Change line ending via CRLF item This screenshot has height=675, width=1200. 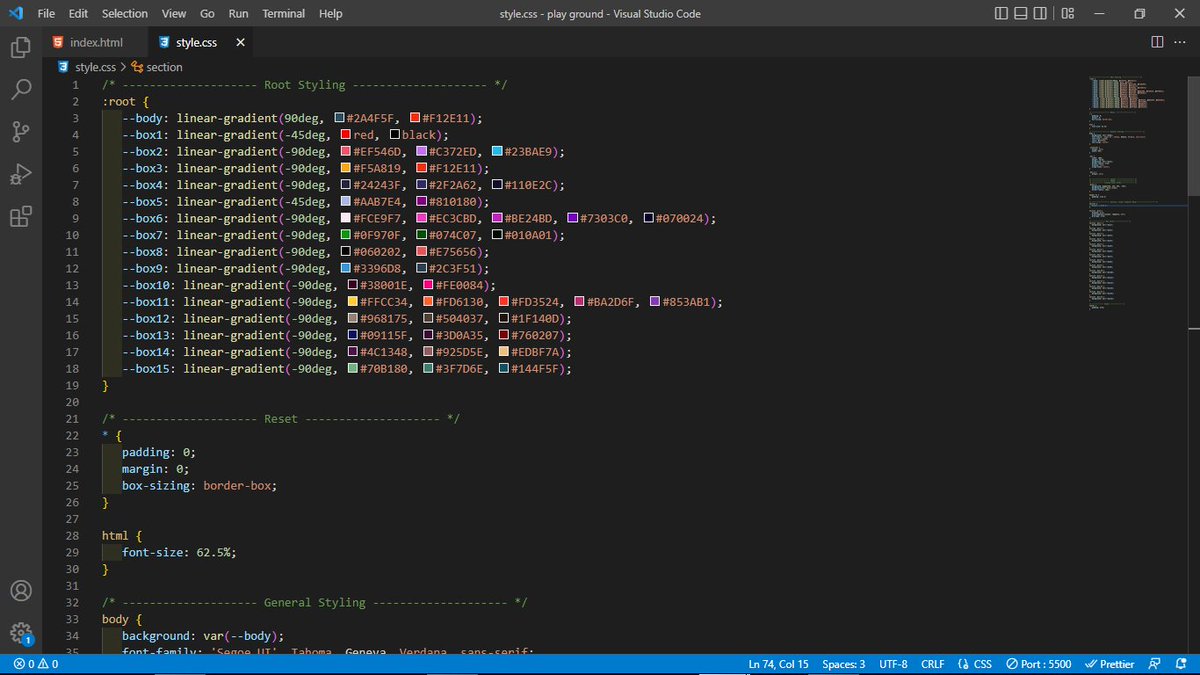(932, 663)
